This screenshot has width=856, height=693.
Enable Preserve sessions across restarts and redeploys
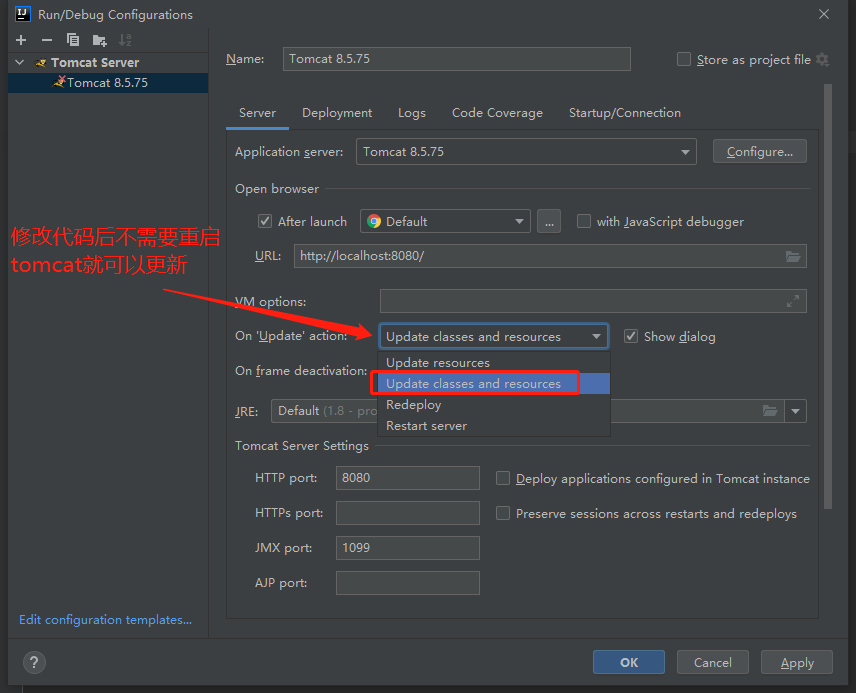pos(503,513)
